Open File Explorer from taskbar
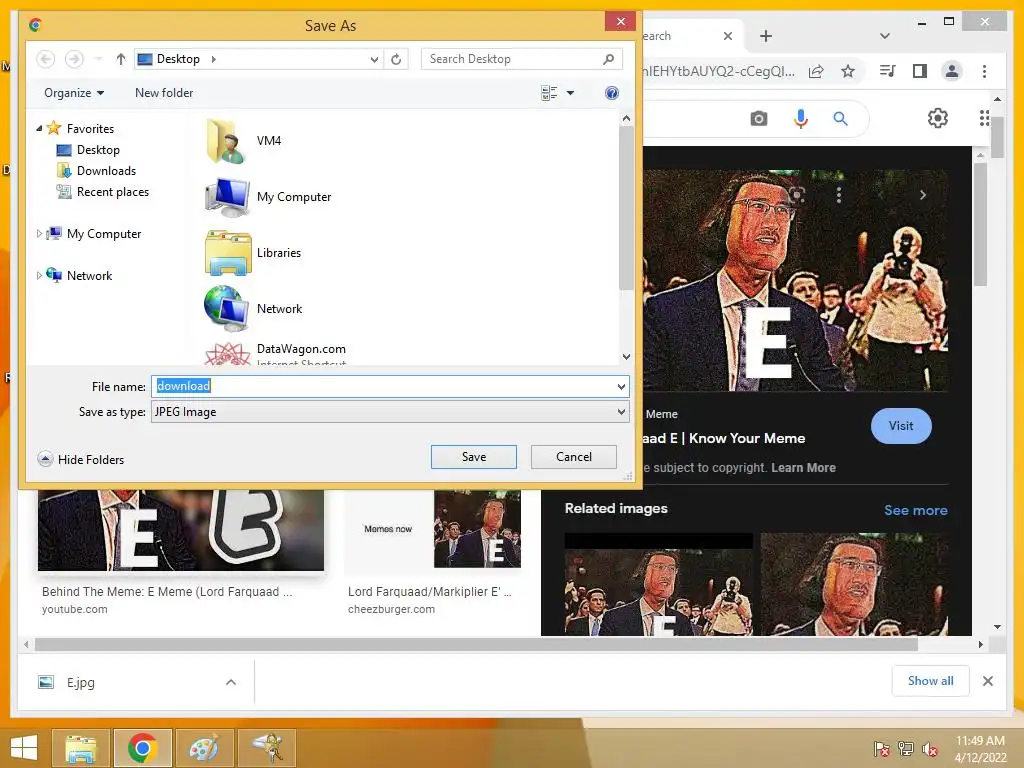This screenshot has height=768, width=1024. (81, 748)
